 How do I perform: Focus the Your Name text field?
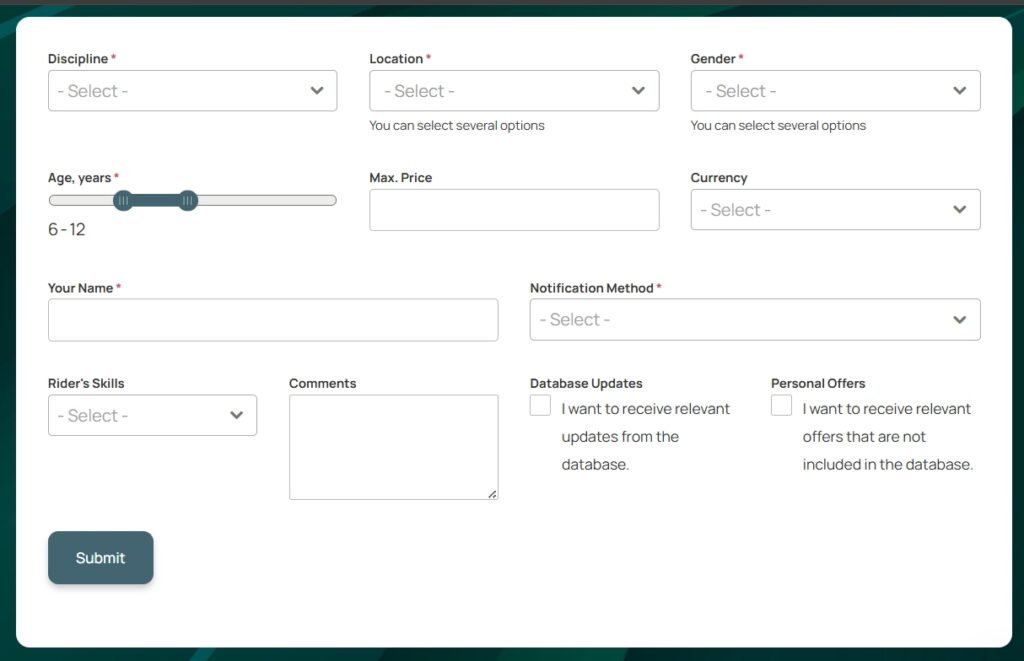tap(273, 320)
